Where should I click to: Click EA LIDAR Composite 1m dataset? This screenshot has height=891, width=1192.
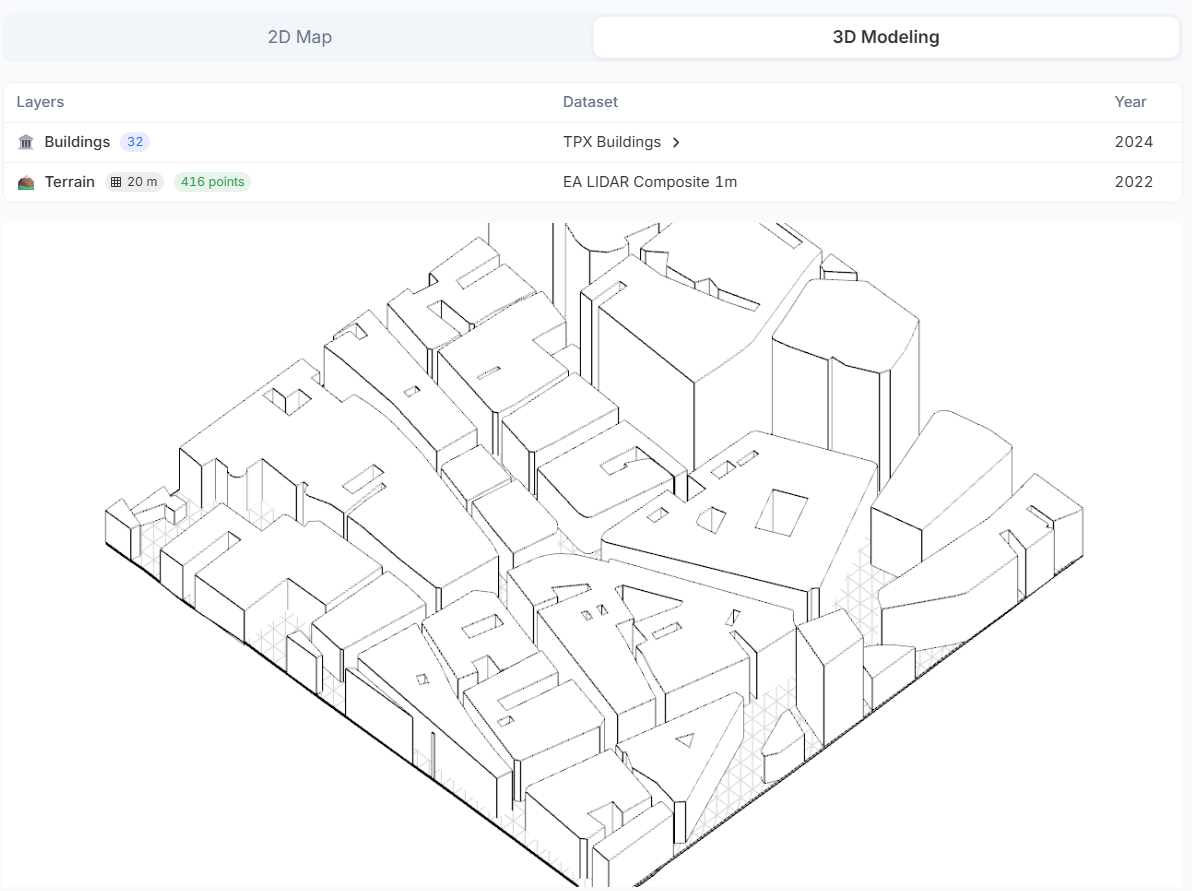pos(650,182)
